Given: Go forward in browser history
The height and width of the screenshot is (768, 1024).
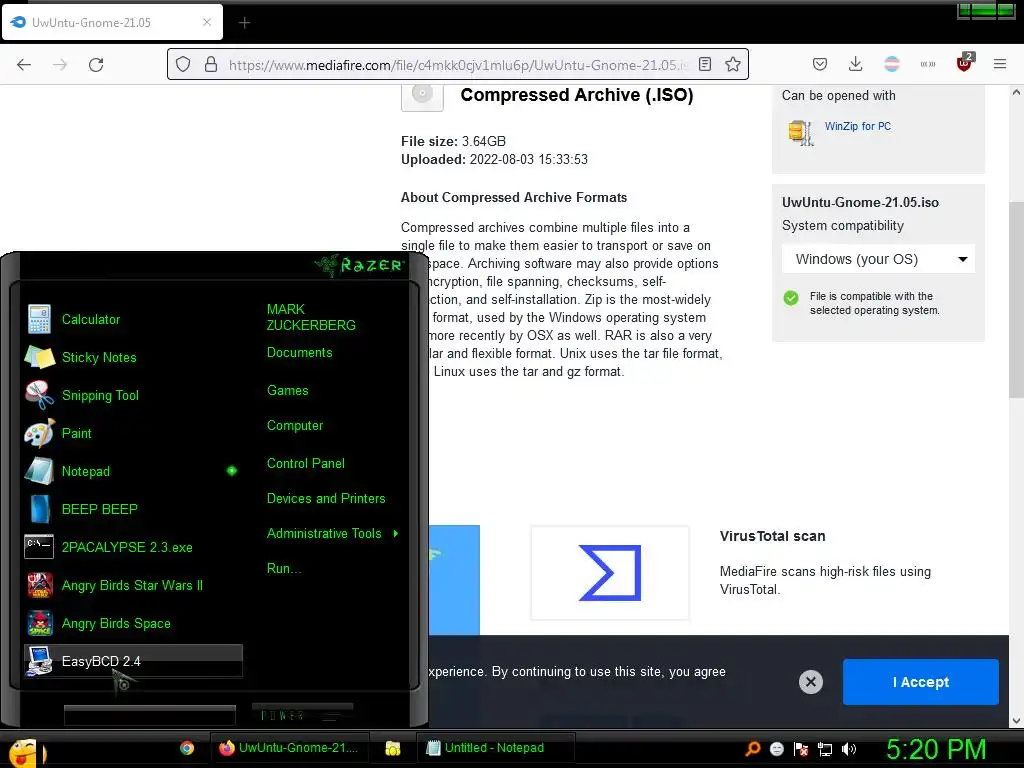Looking at the screenshot, I should (60, 65).
